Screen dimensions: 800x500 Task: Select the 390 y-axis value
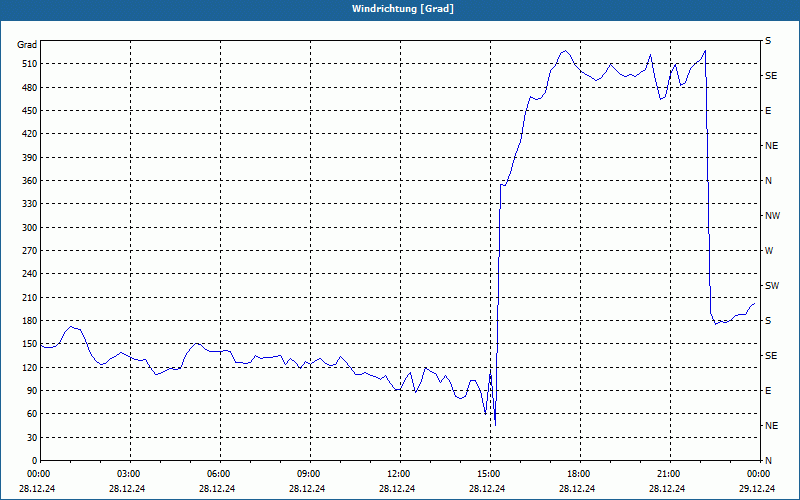[x=29, y=158]
